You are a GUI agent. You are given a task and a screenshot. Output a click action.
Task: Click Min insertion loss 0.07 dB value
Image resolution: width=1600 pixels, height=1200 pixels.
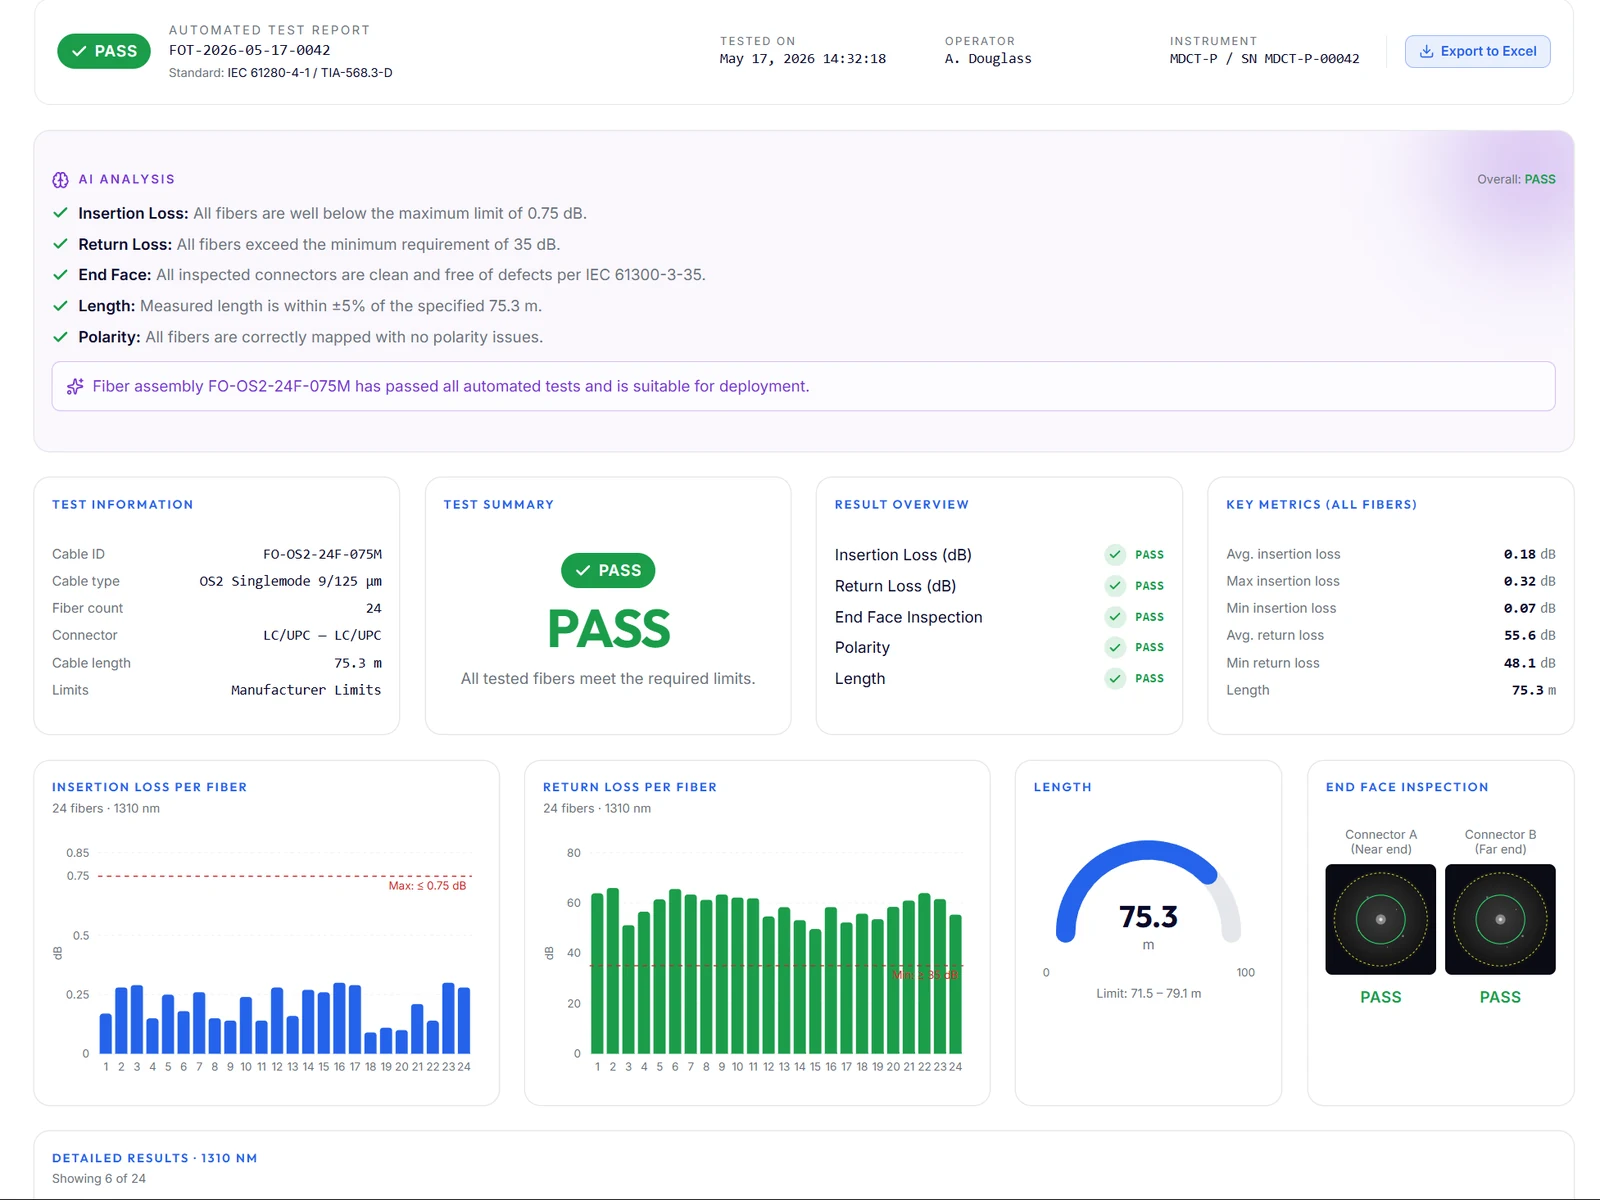tap(1529, 608)
